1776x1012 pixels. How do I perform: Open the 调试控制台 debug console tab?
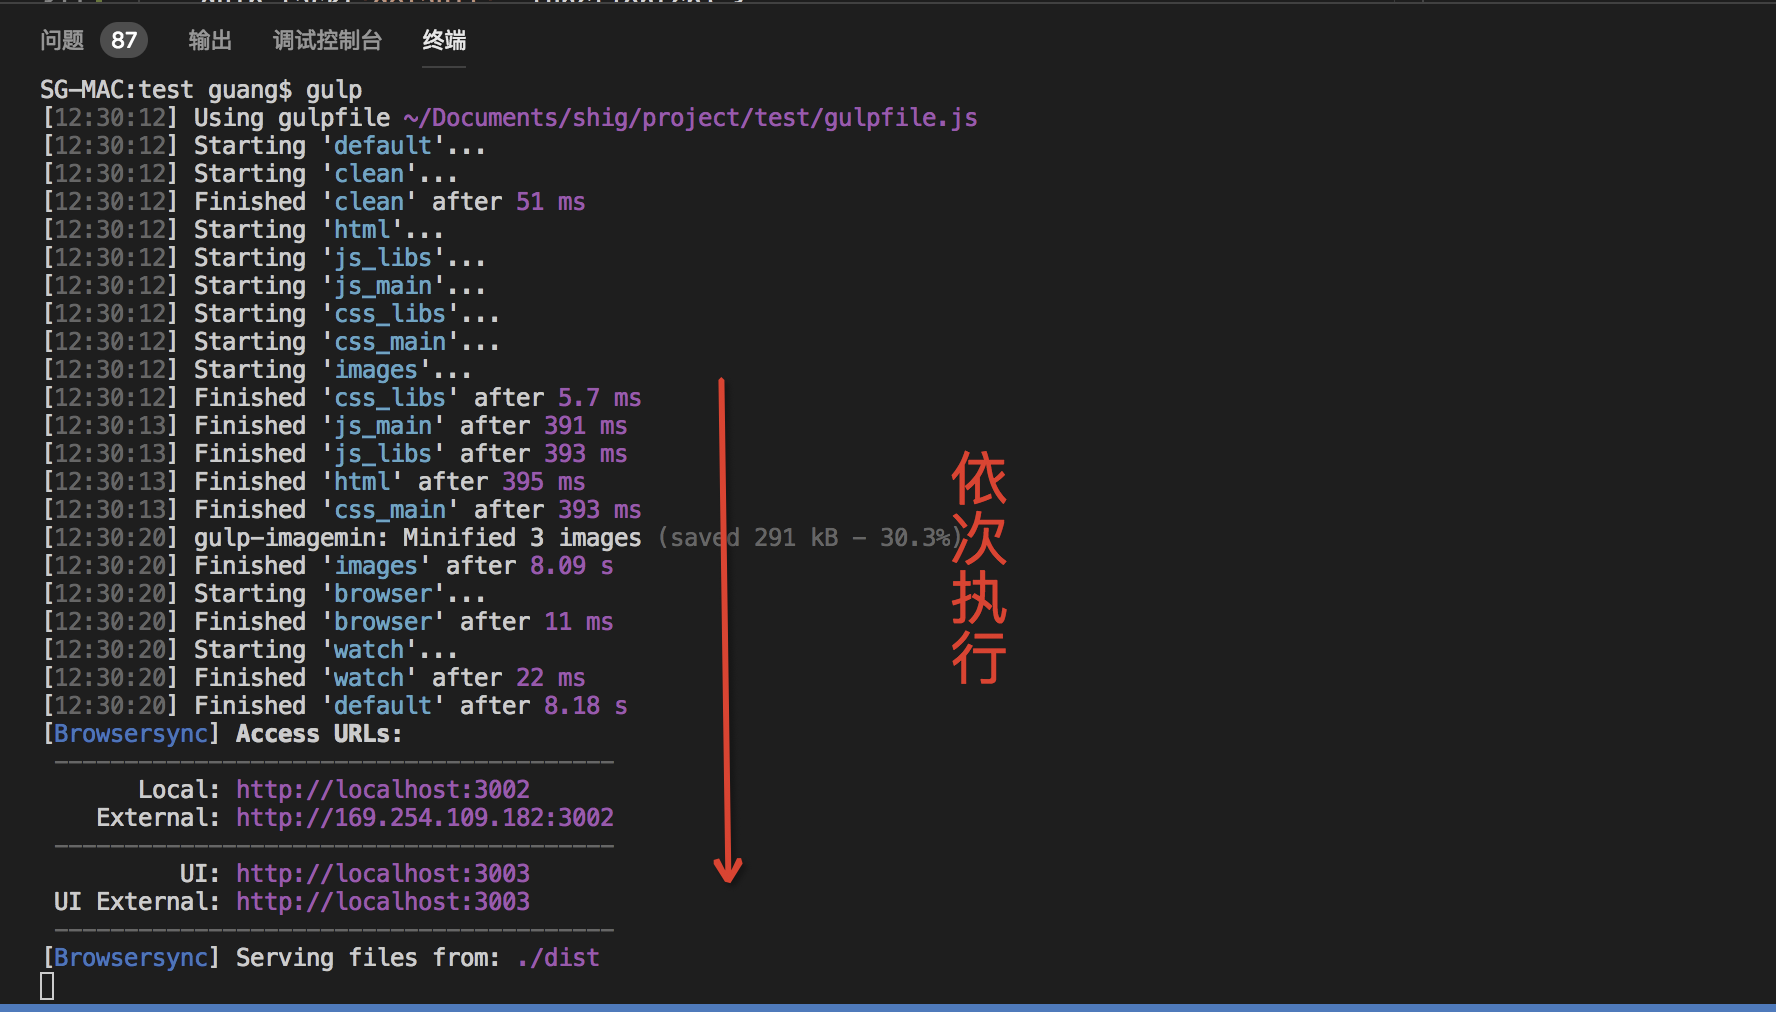pyautogui.click(x=327, y=40)
